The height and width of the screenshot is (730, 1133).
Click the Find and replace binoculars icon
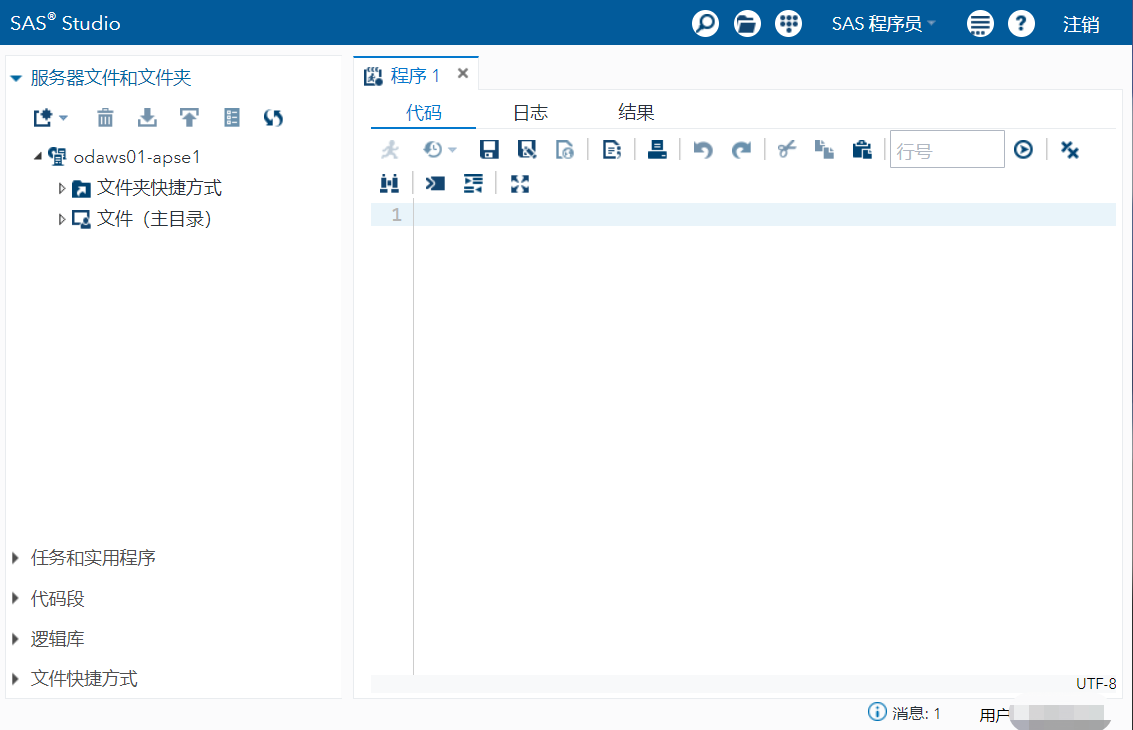point(389,184)
